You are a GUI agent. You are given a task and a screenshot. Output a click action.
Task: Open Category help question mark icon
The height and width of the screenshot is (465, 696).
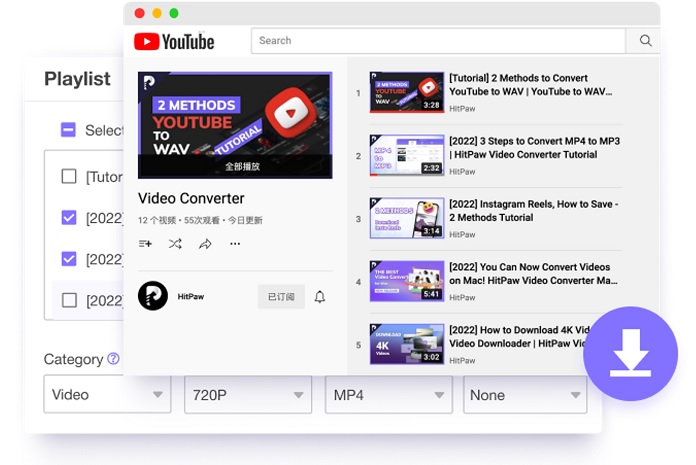tap(114, 359)
